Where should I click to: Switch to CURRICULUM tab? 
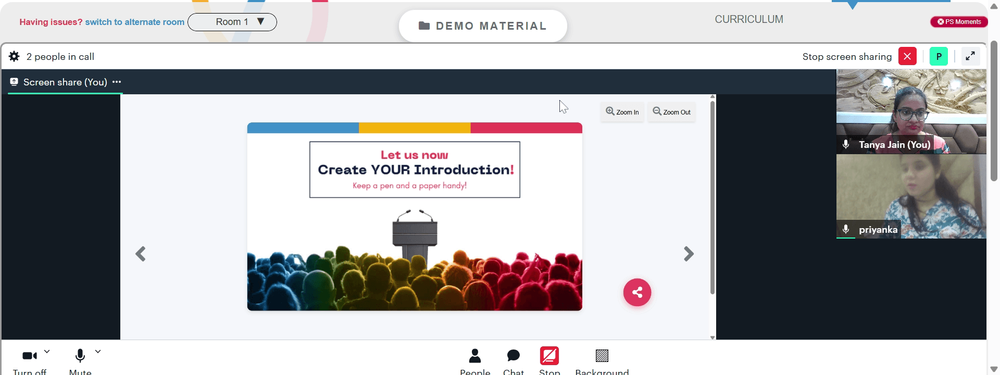[x=749, y=20]
